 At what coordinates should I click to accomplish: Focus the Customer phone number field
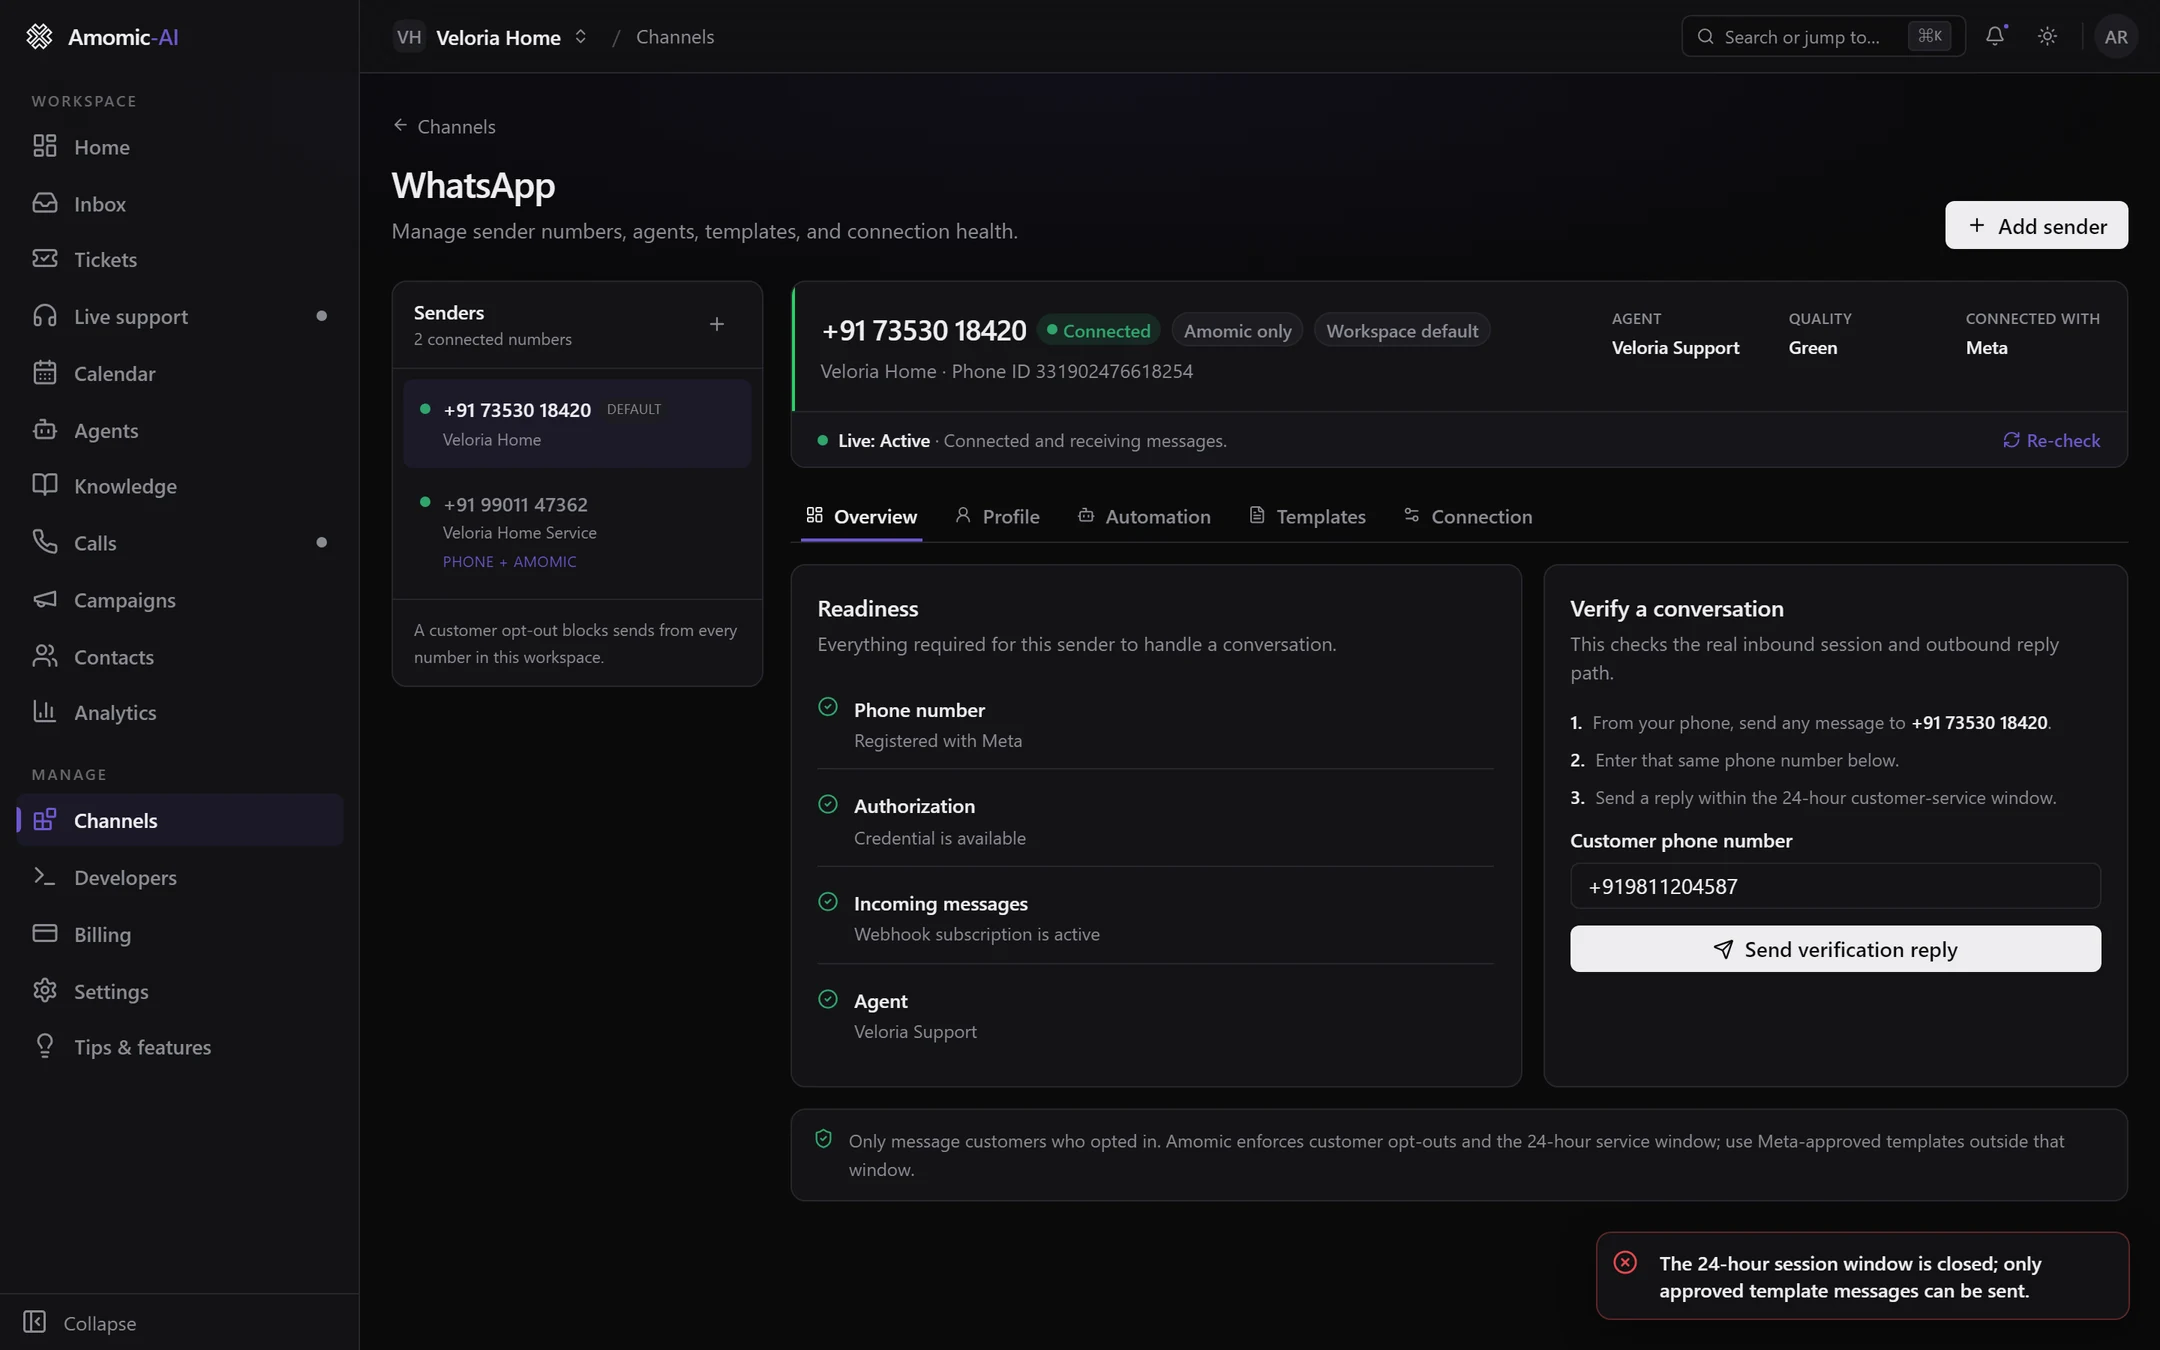tap(1835, 887)
